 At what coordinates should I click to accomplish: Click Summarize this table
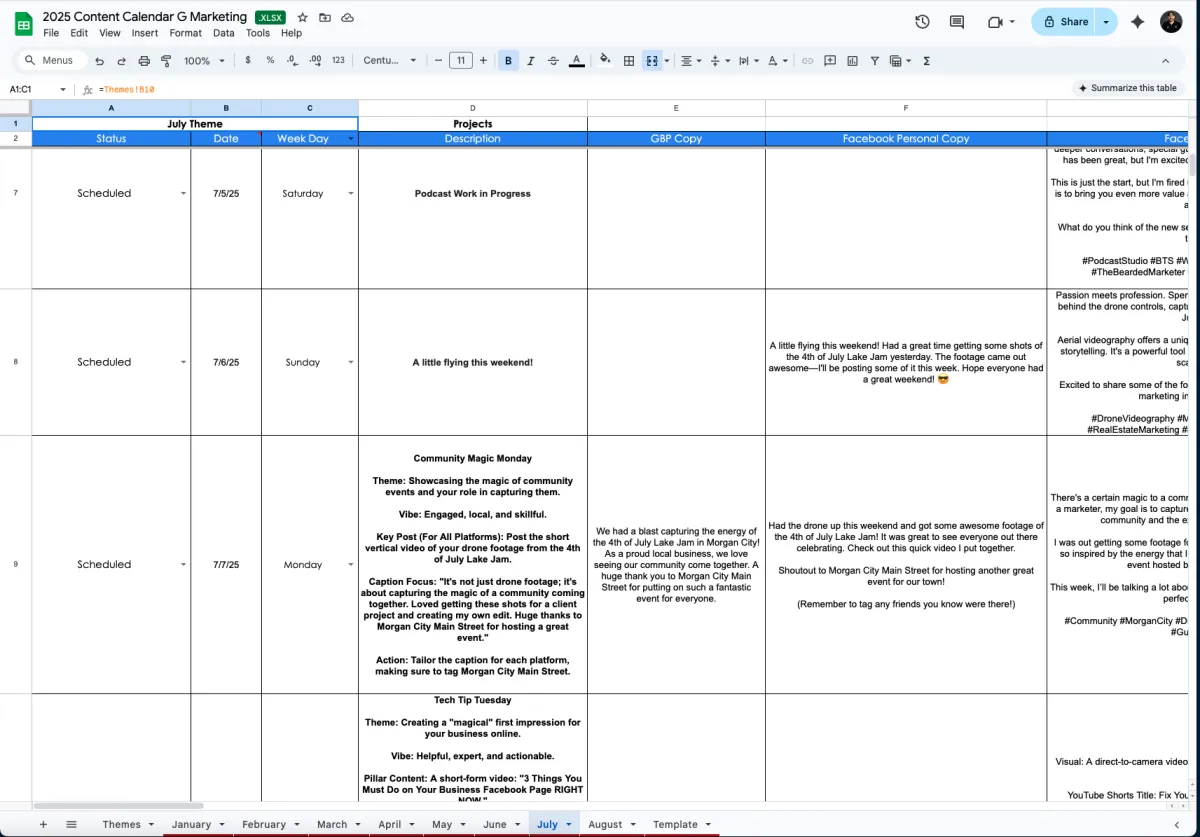pyautogui.click(x=1127, y=88)
